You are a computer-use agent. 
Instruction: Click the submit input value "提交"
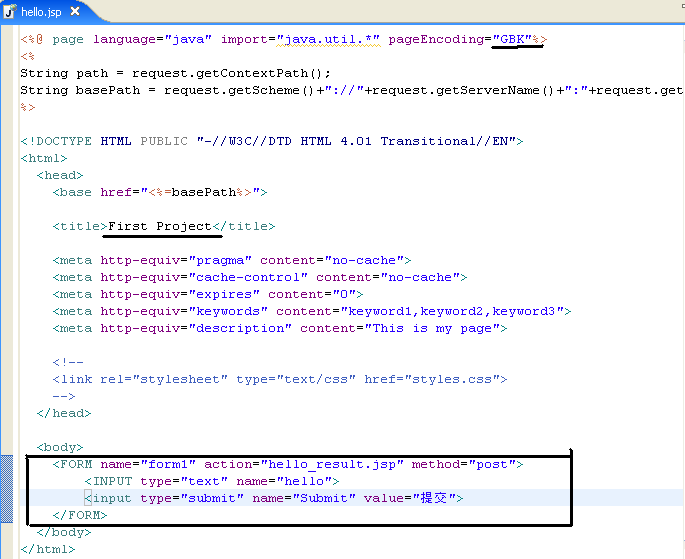(x=435, y=498)
